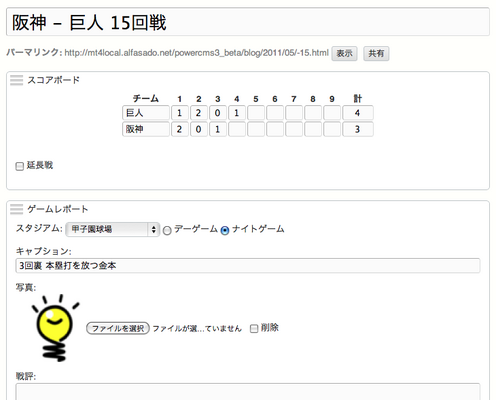Select the デーゲーム radio button
This screenshot has height=400, width=496.
167,230
